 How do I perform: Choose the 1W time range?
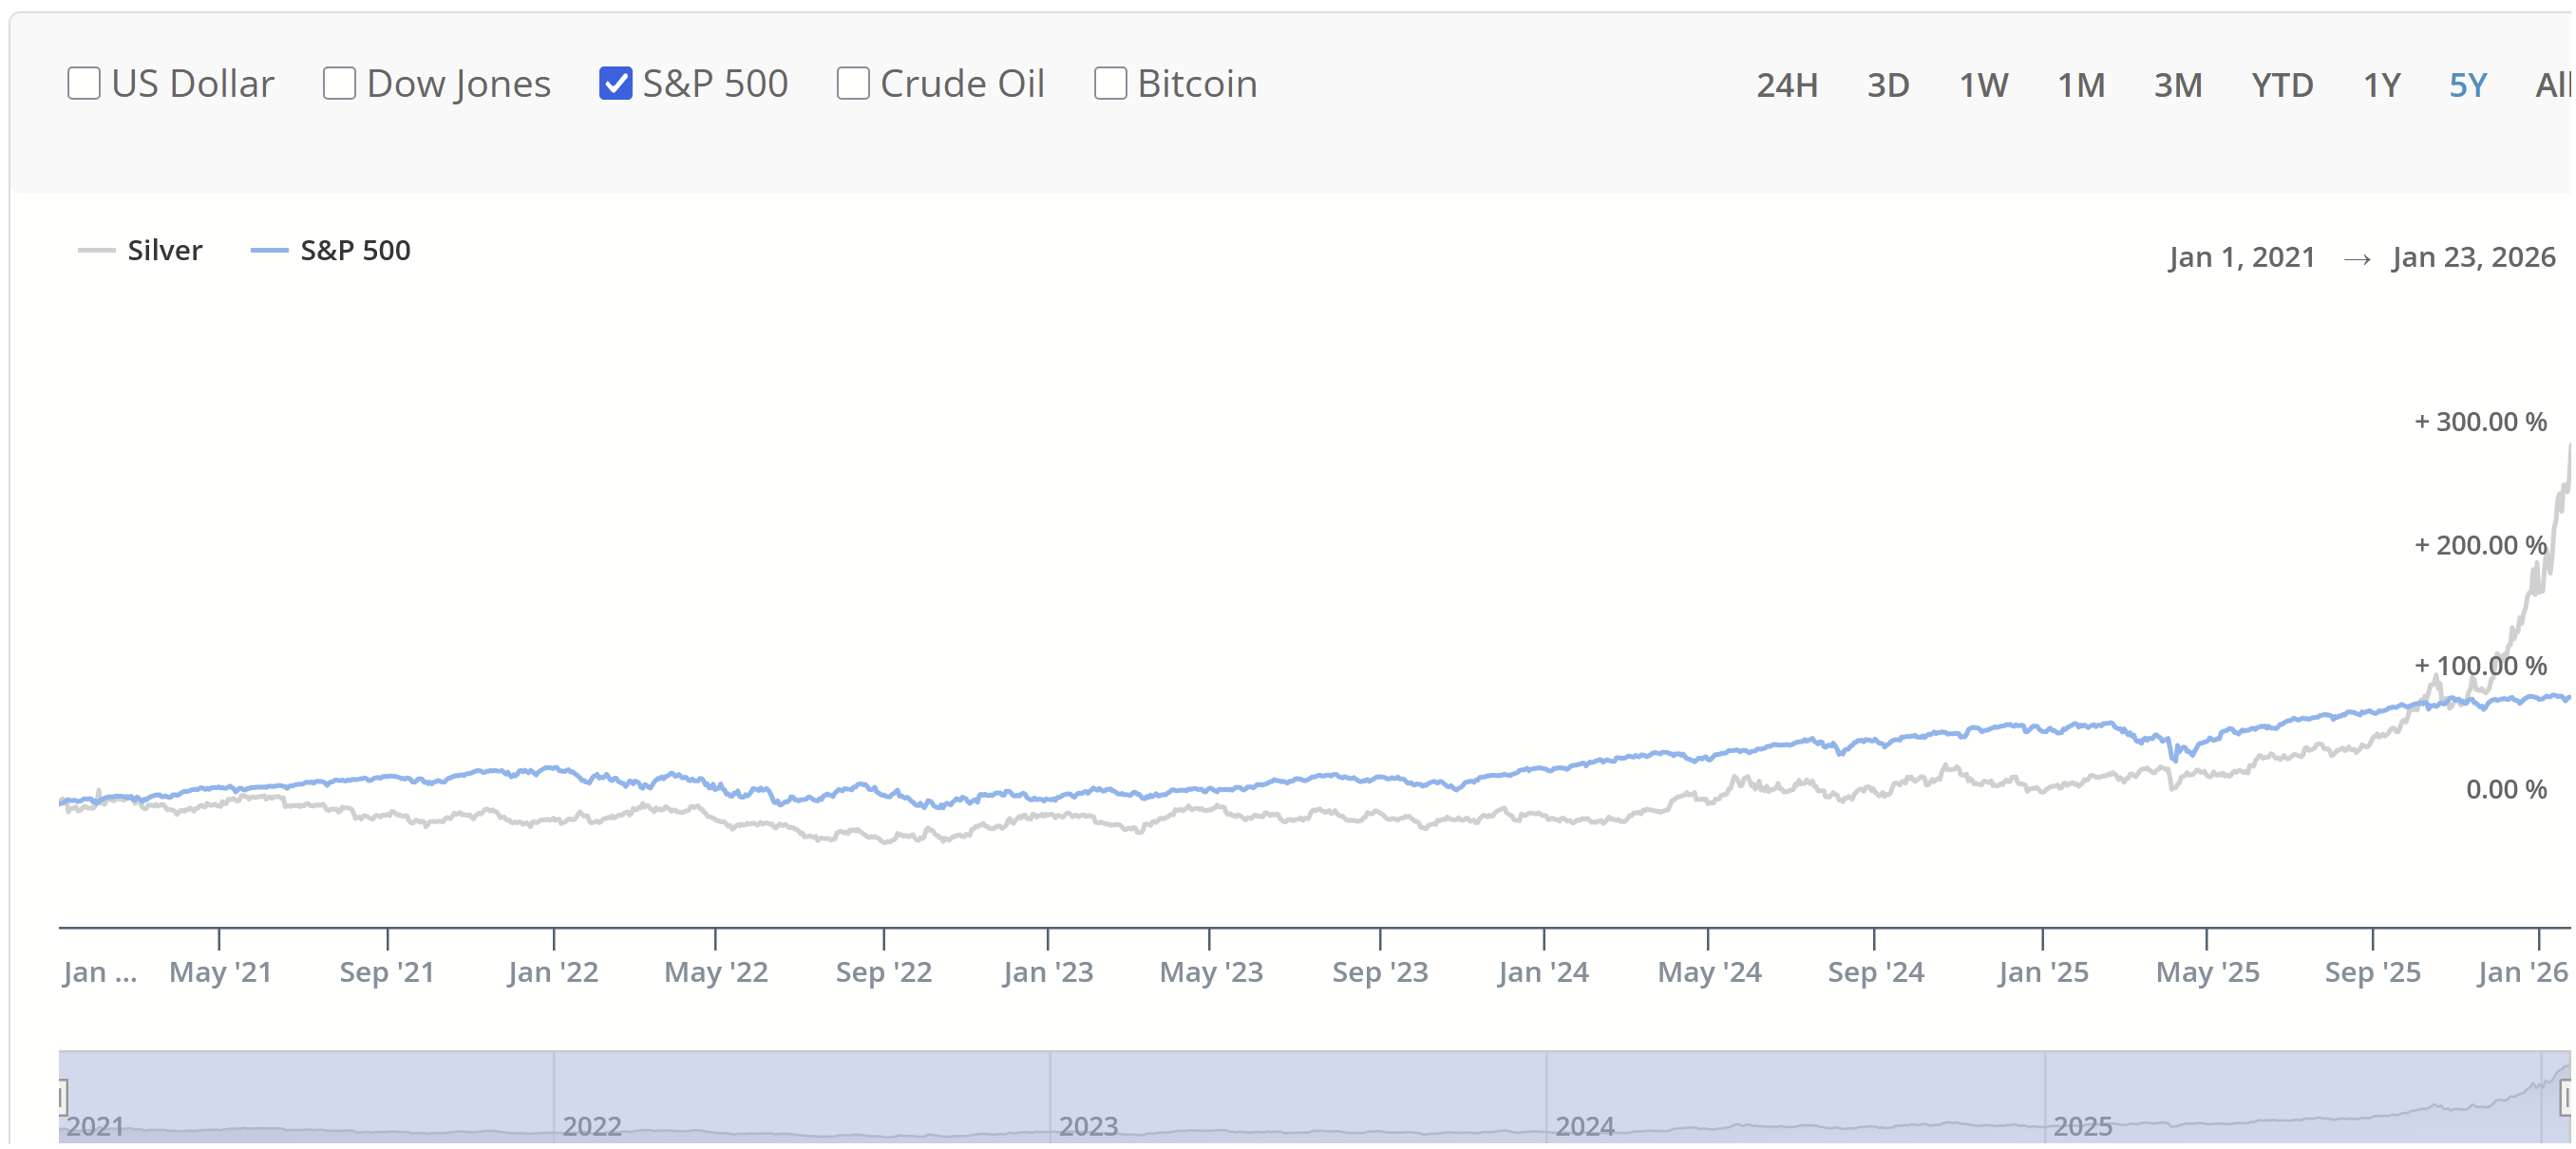(1983, 85)
